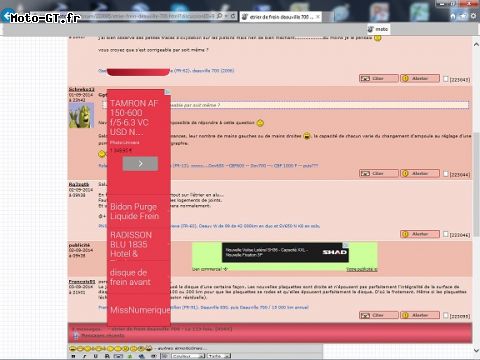Apply underline with the U editor icon
This screenshot has height=360, width=480.
pyautogui.click(x=96, y=356)
